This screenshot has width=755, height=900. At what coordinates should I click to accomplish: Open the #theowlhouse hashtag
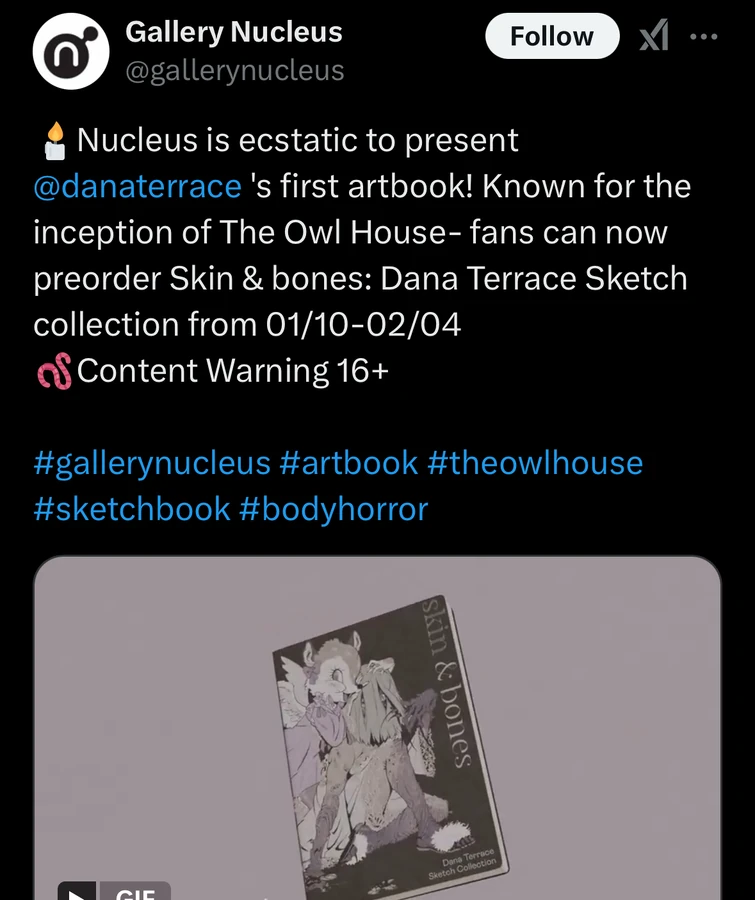coord(535,463)
